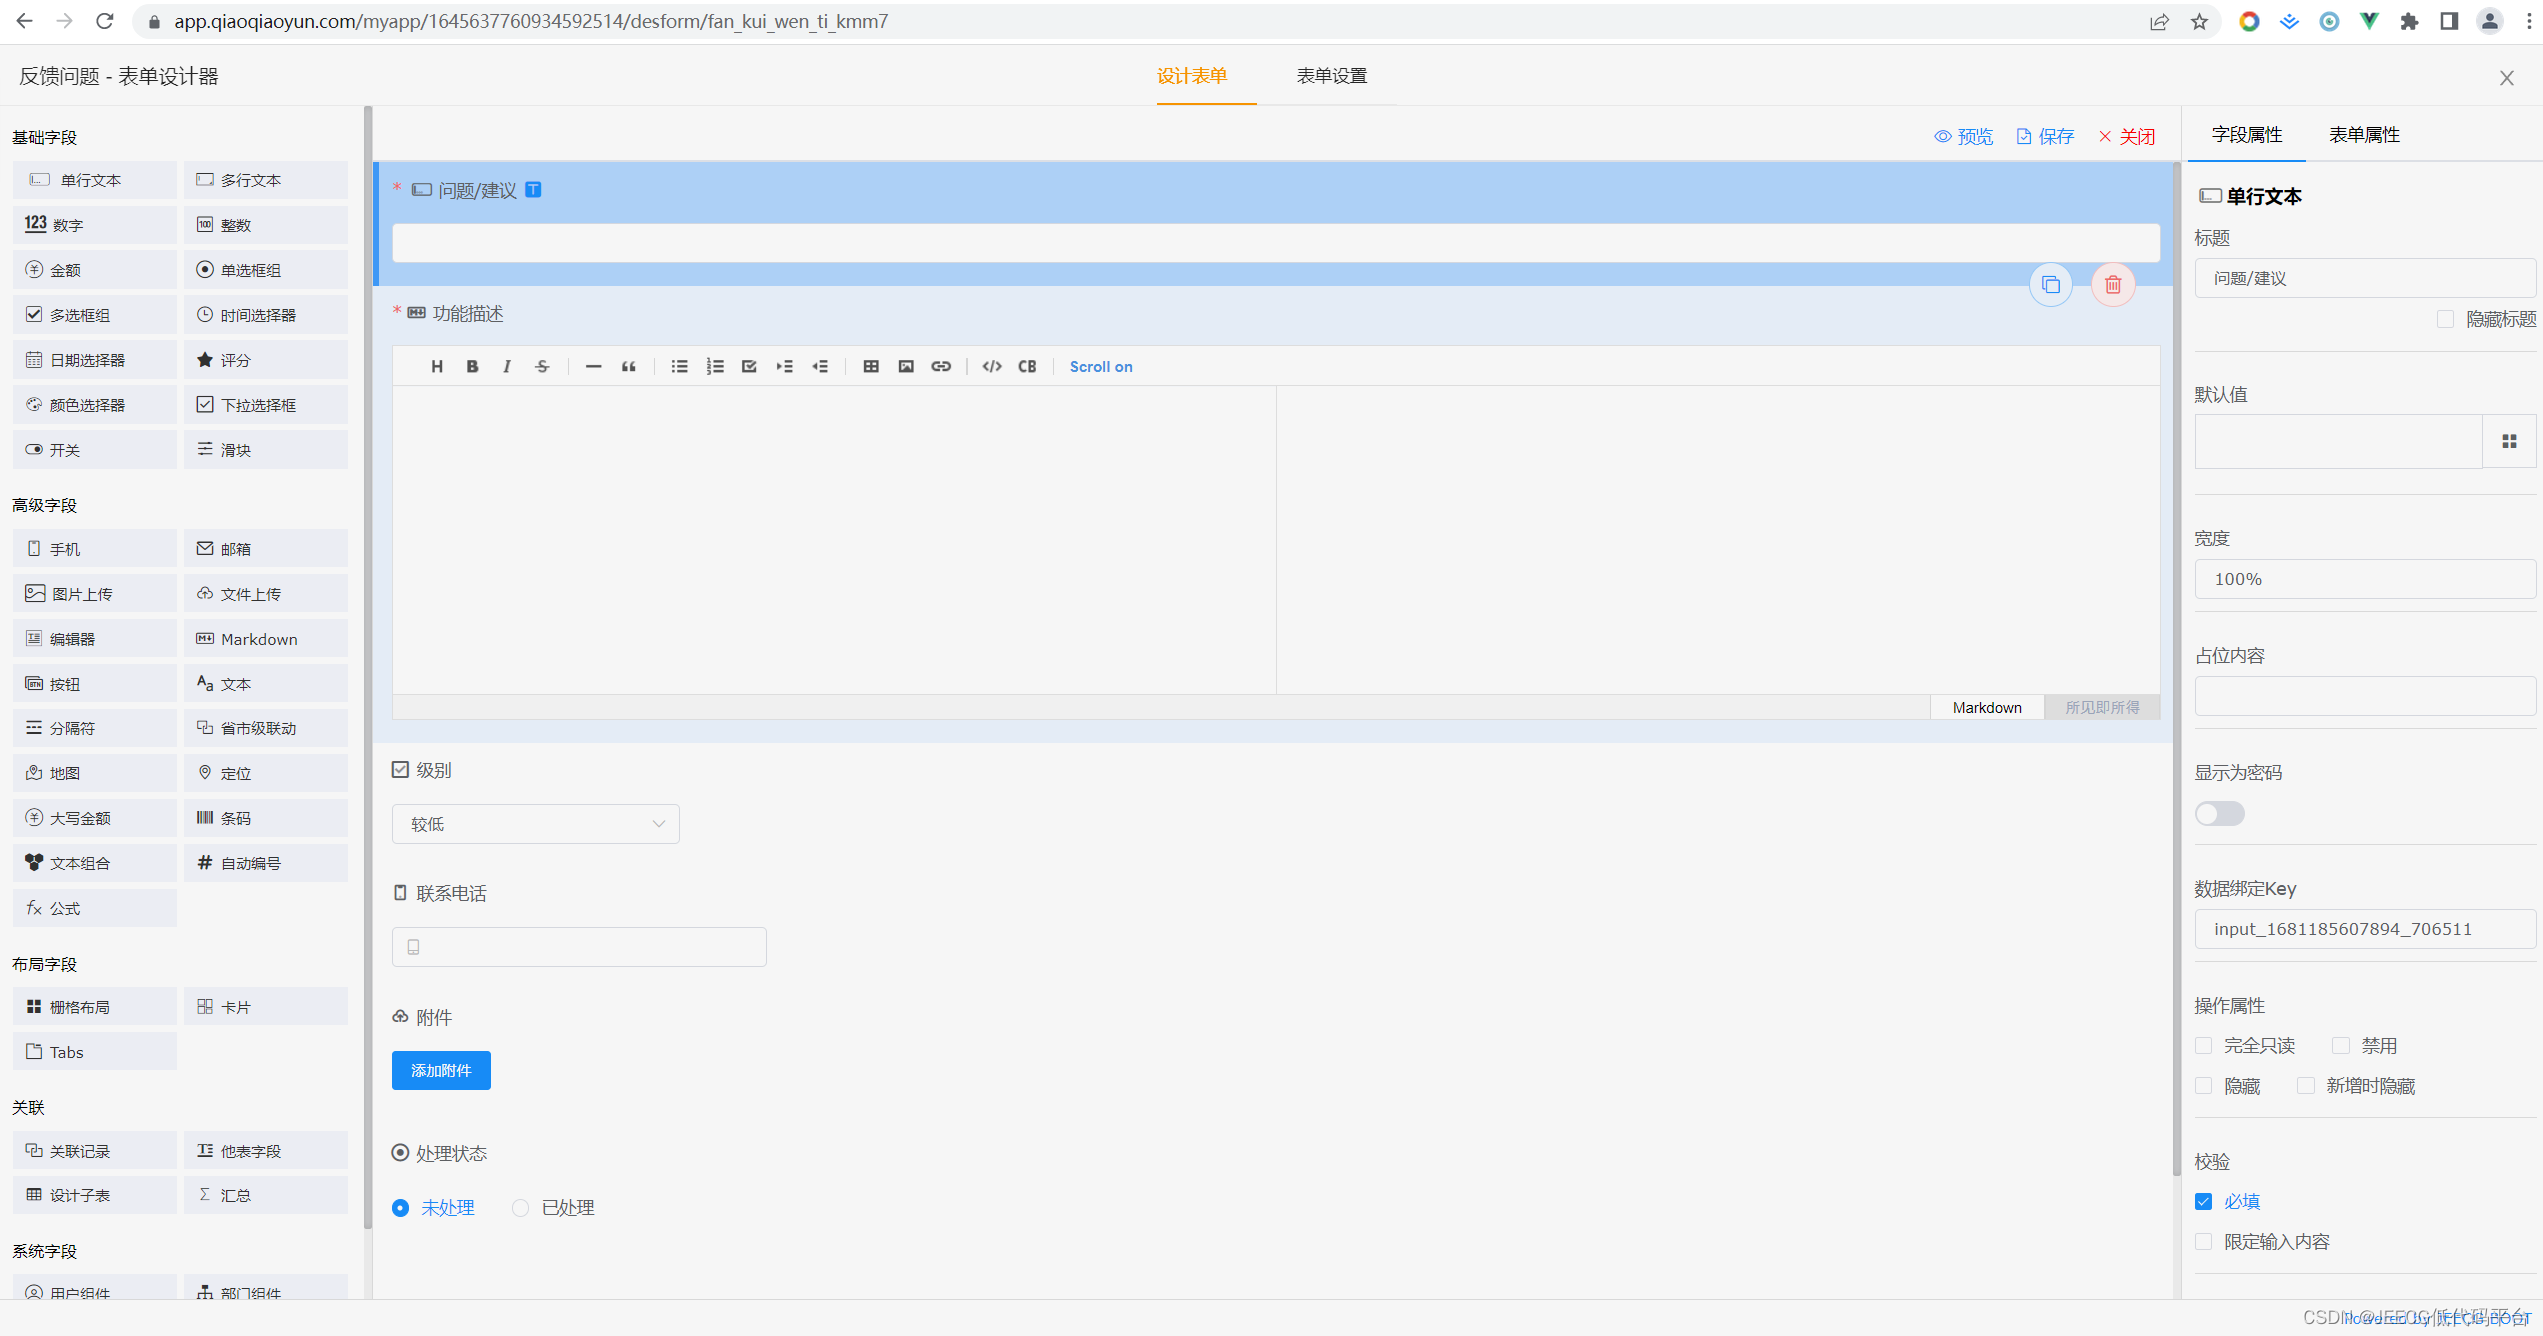Copy the selected 问题/建议 field
Image resolution: width=2543 pixels, height=1336 pixels.
[2051, 285]
